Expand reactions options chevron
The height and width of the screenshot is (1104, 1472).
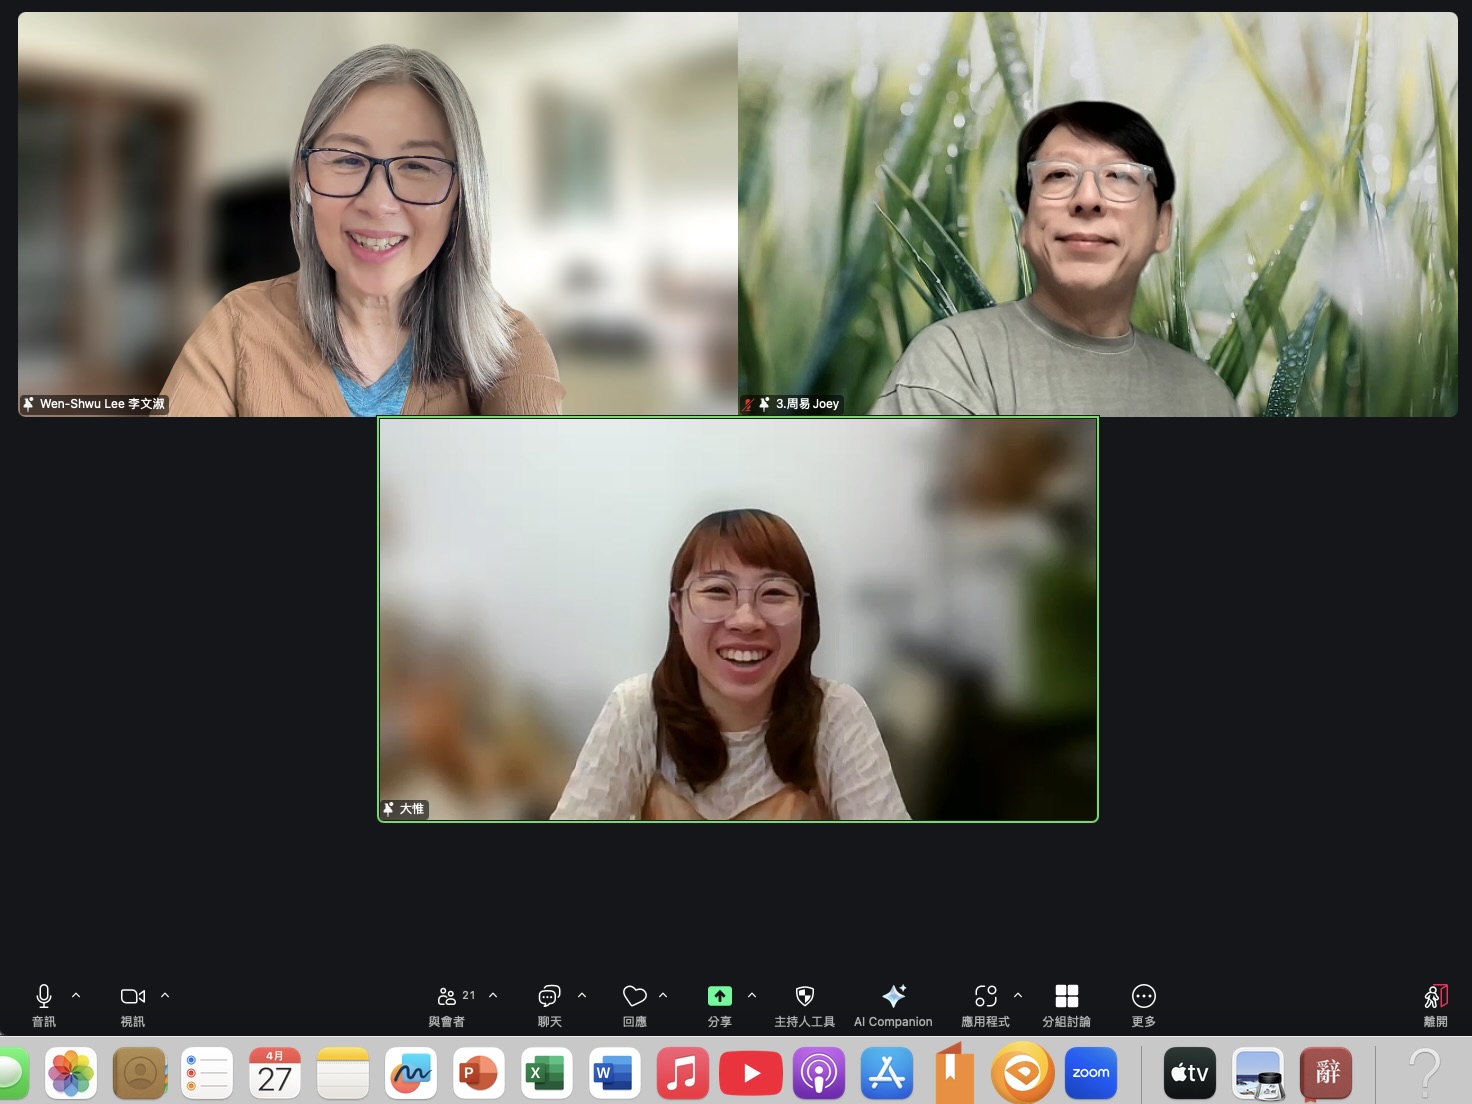pos(663,995)
